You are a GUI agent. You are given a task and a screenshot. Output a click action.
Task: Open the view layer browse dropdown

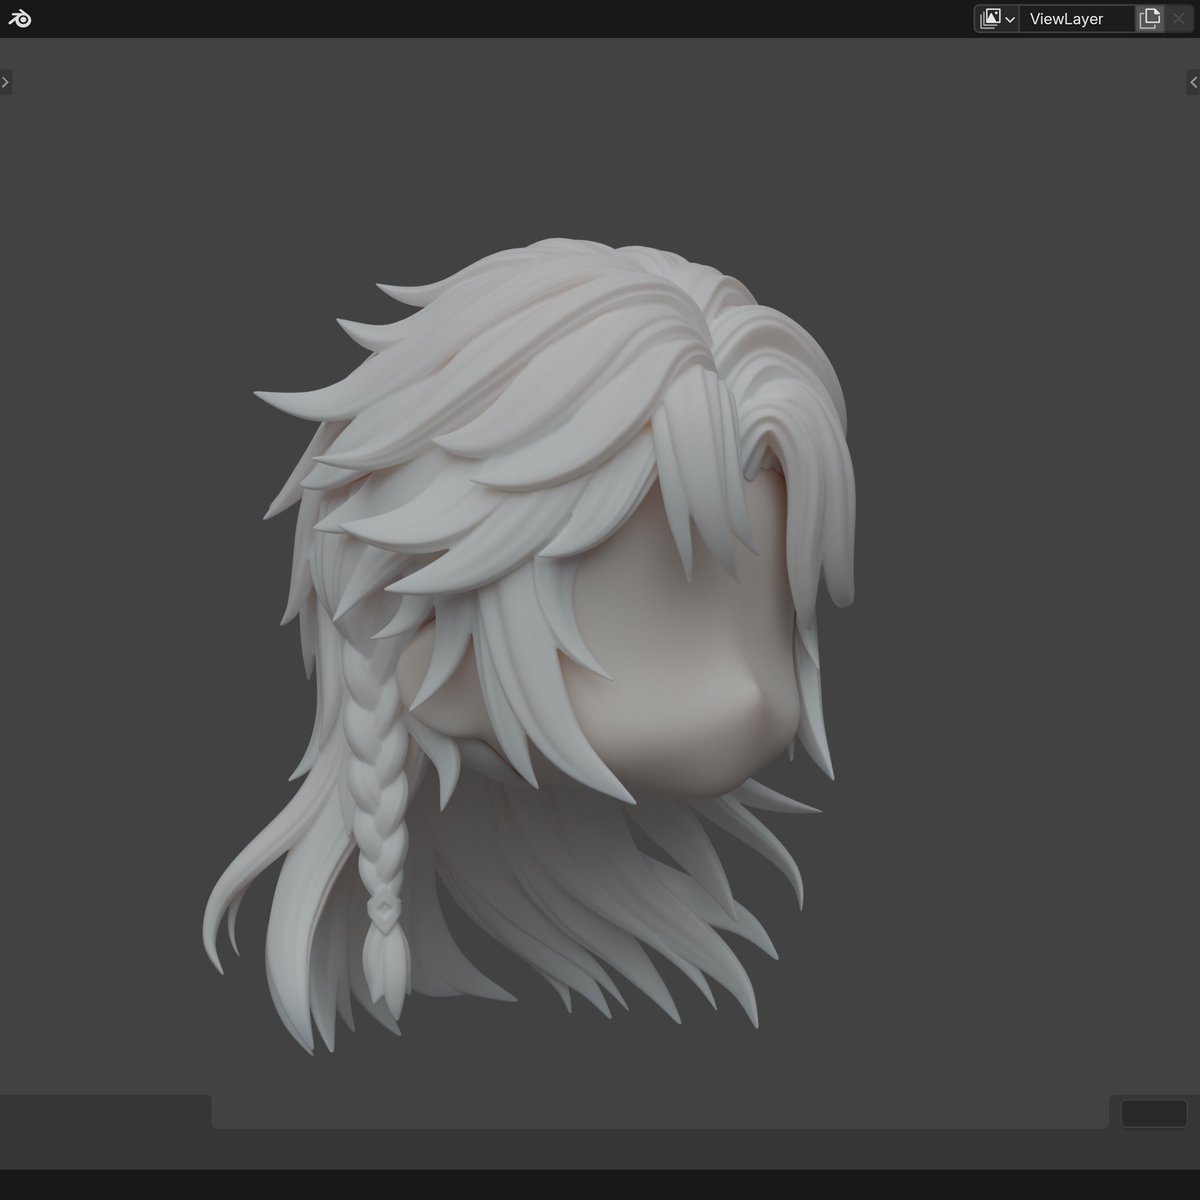click(997, 19)
